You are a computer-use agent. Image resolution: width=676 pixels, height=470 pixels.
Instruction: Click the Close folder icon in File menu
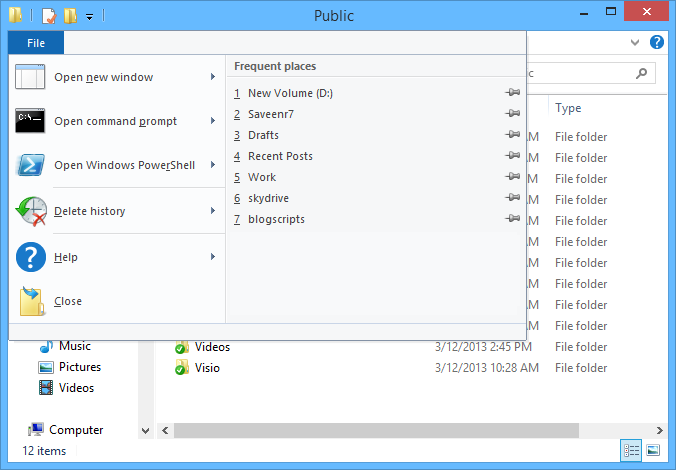[31, 301]
